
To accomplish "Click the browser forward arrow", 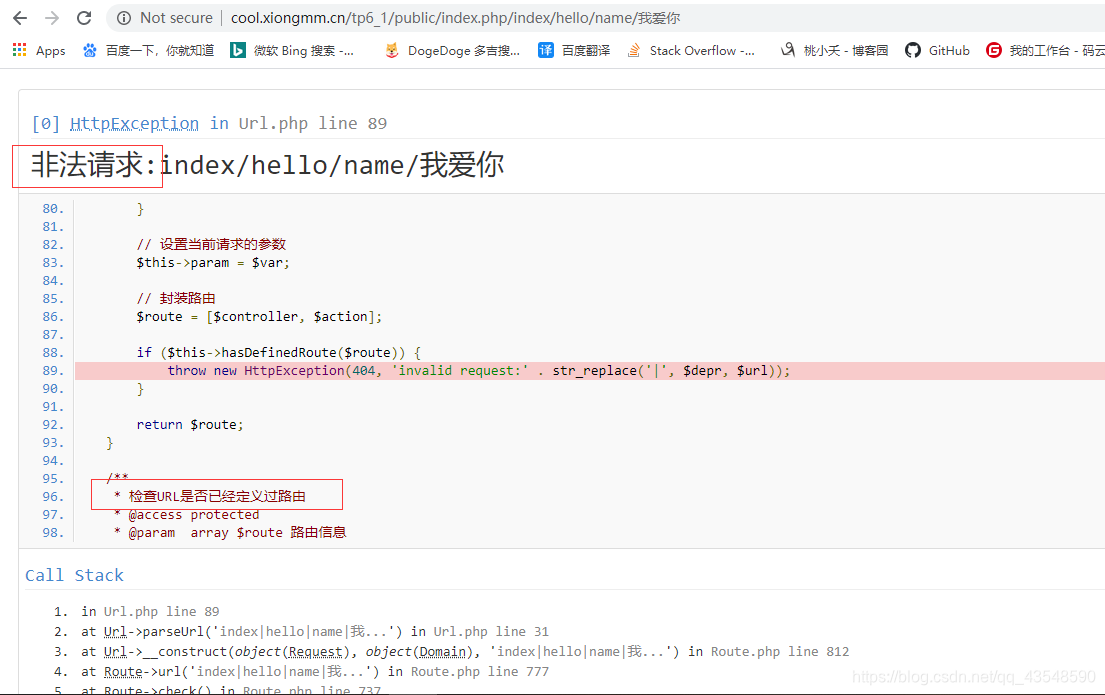I will 52,18.
